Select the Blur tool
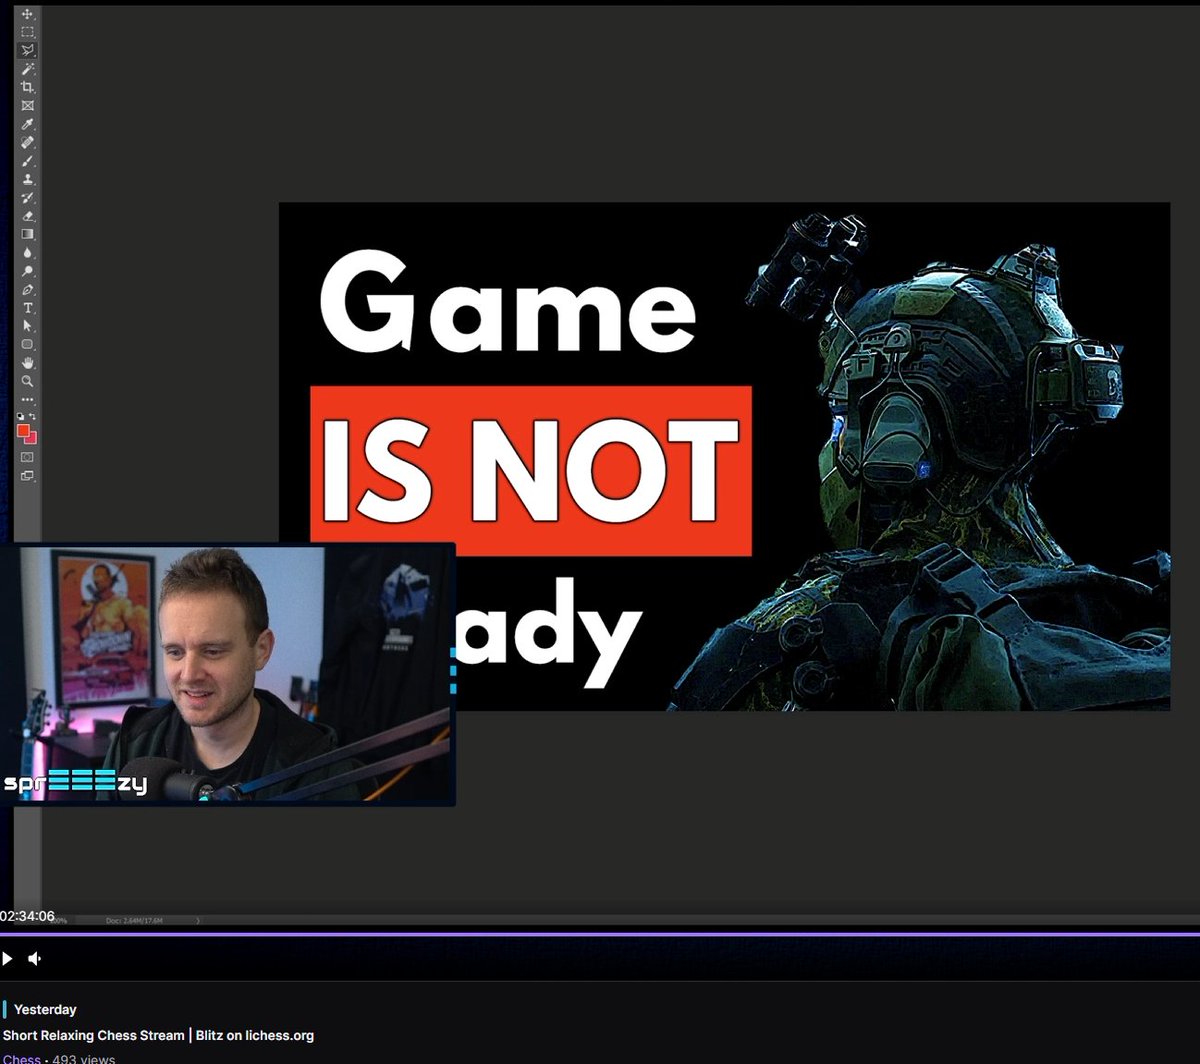 click(28, 252)
